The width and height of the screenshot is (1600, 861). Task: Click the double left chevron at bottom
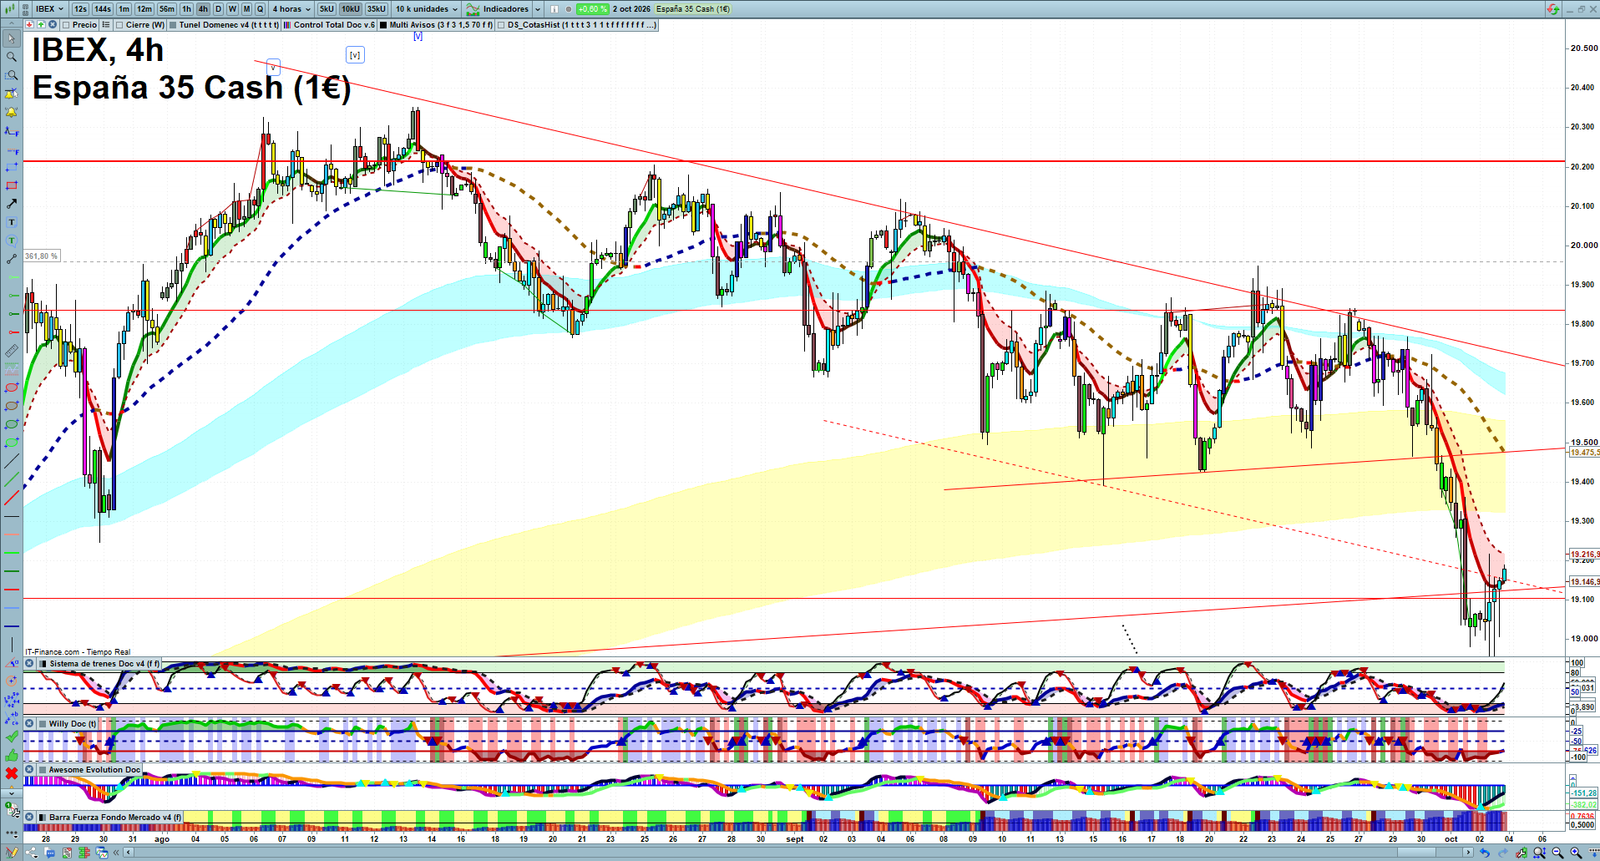[x=116, y=852]
